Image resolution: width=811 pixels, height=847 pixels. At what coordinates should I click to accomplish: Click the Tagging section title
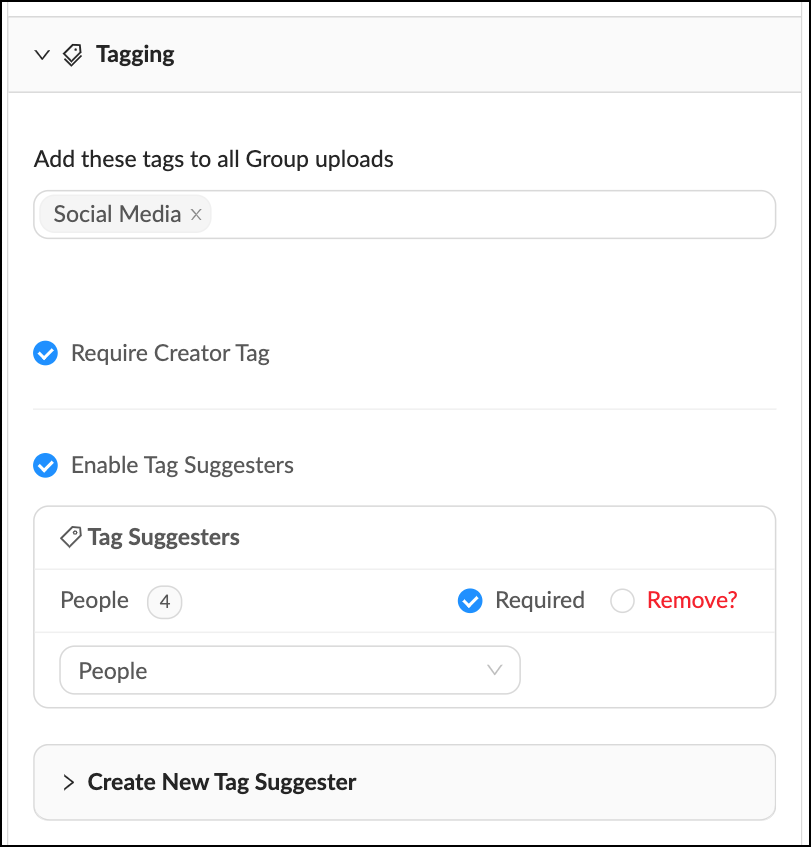click(x=135, y=55)
